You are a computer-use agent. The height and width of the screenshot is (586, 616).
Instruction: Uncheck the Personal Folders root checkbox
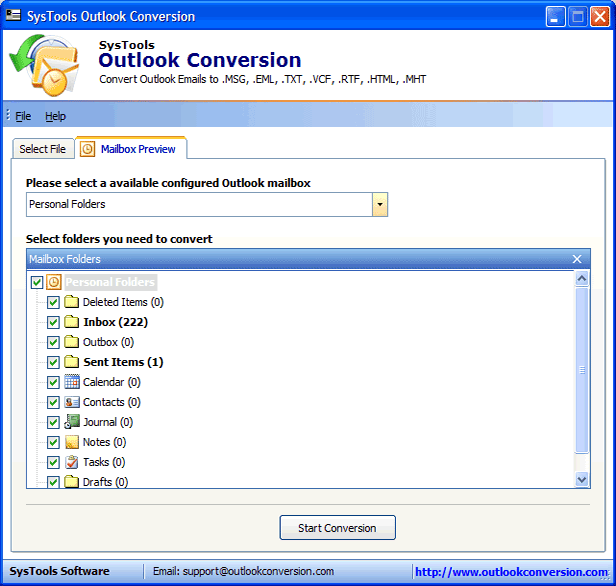[x=37, y=282]
